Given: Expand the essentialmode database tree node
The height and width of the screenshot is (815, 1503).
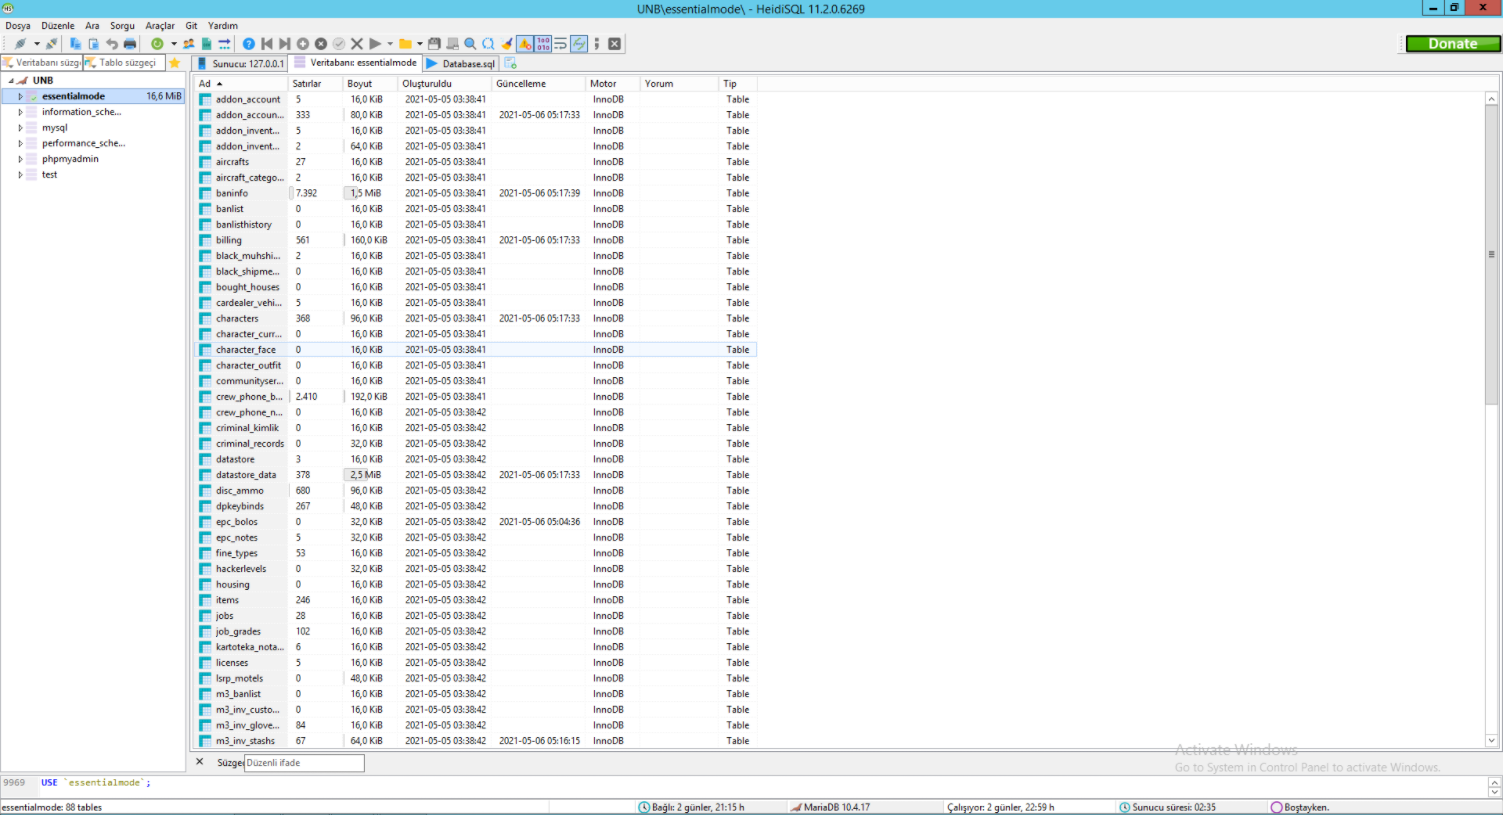Looking at the screenshot, I should pos(20,97).
